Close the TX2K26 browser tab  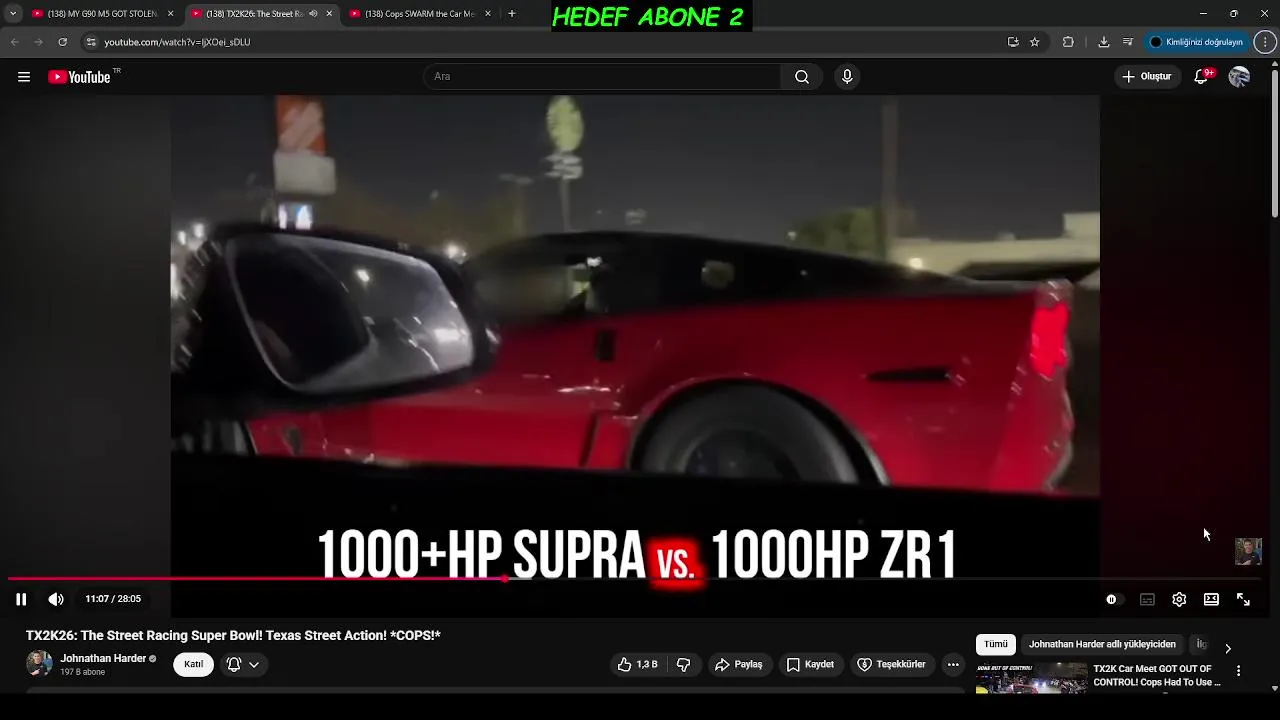click(x=329, y=14)
